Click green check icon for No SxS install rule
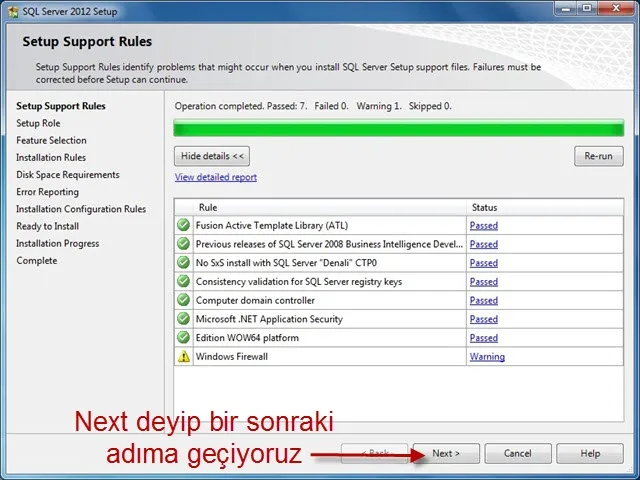This screenshot has width=640, height=480. pyautogui.click(x=184, y=262)
